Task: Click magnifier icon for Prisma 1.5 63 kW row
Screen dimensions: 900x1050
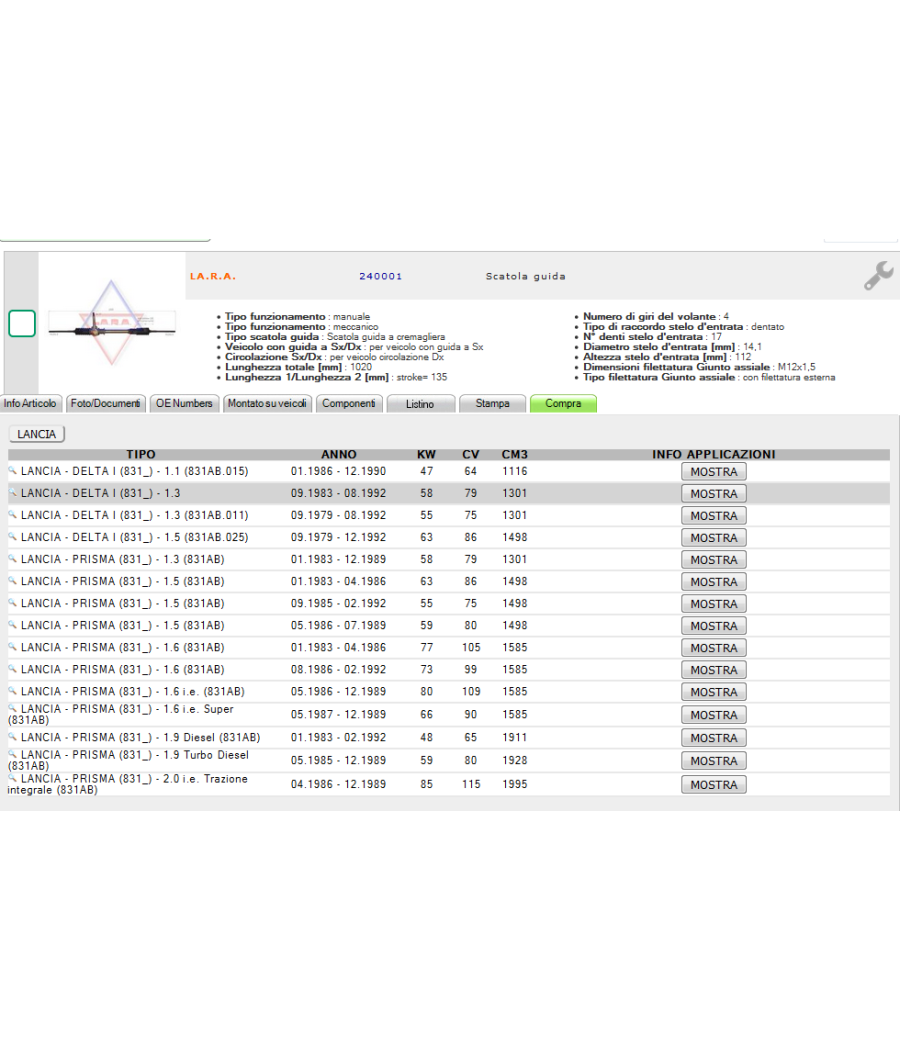Action: click(x=12, y=581)
